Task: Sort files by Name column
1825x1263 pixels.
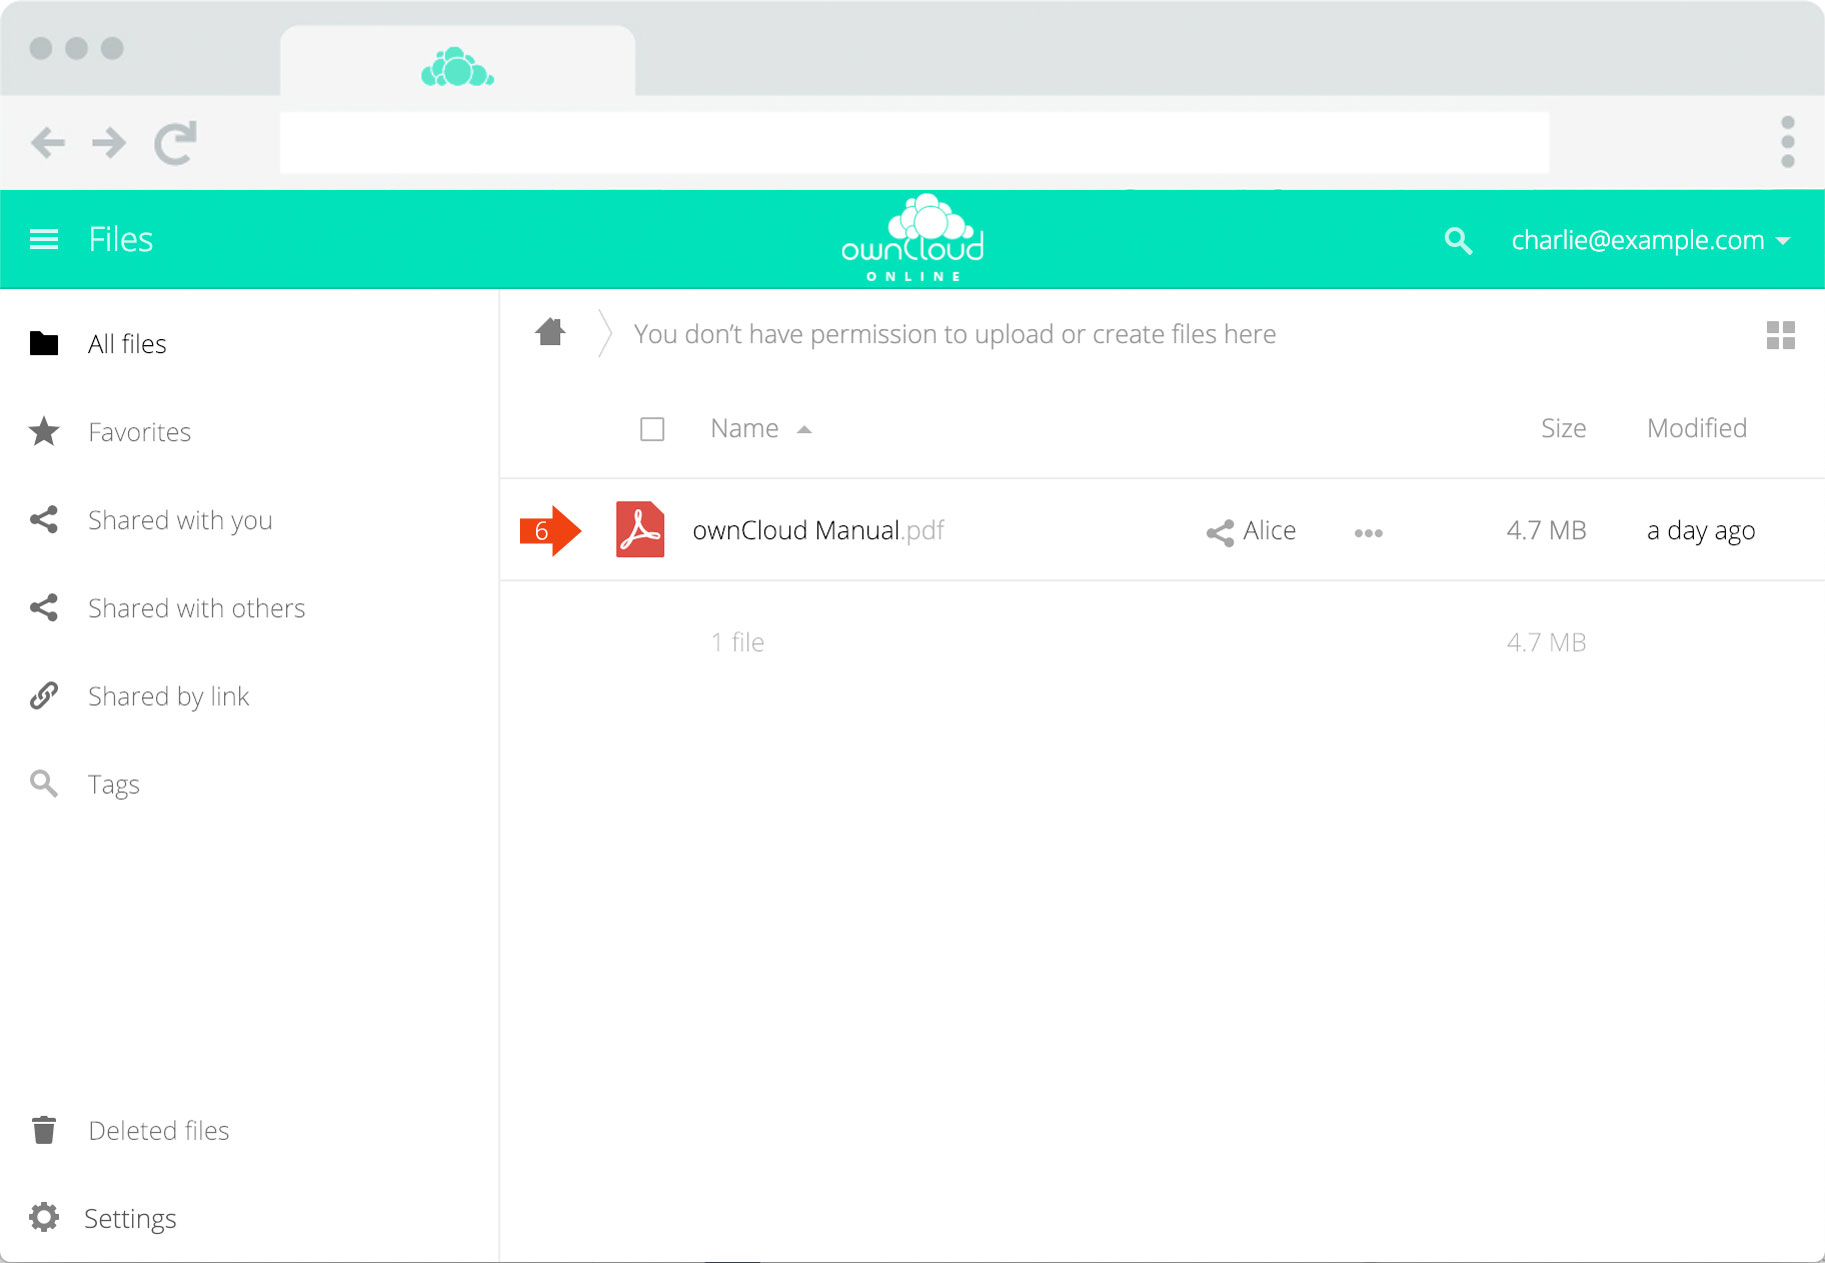Action: click(745, 428)
